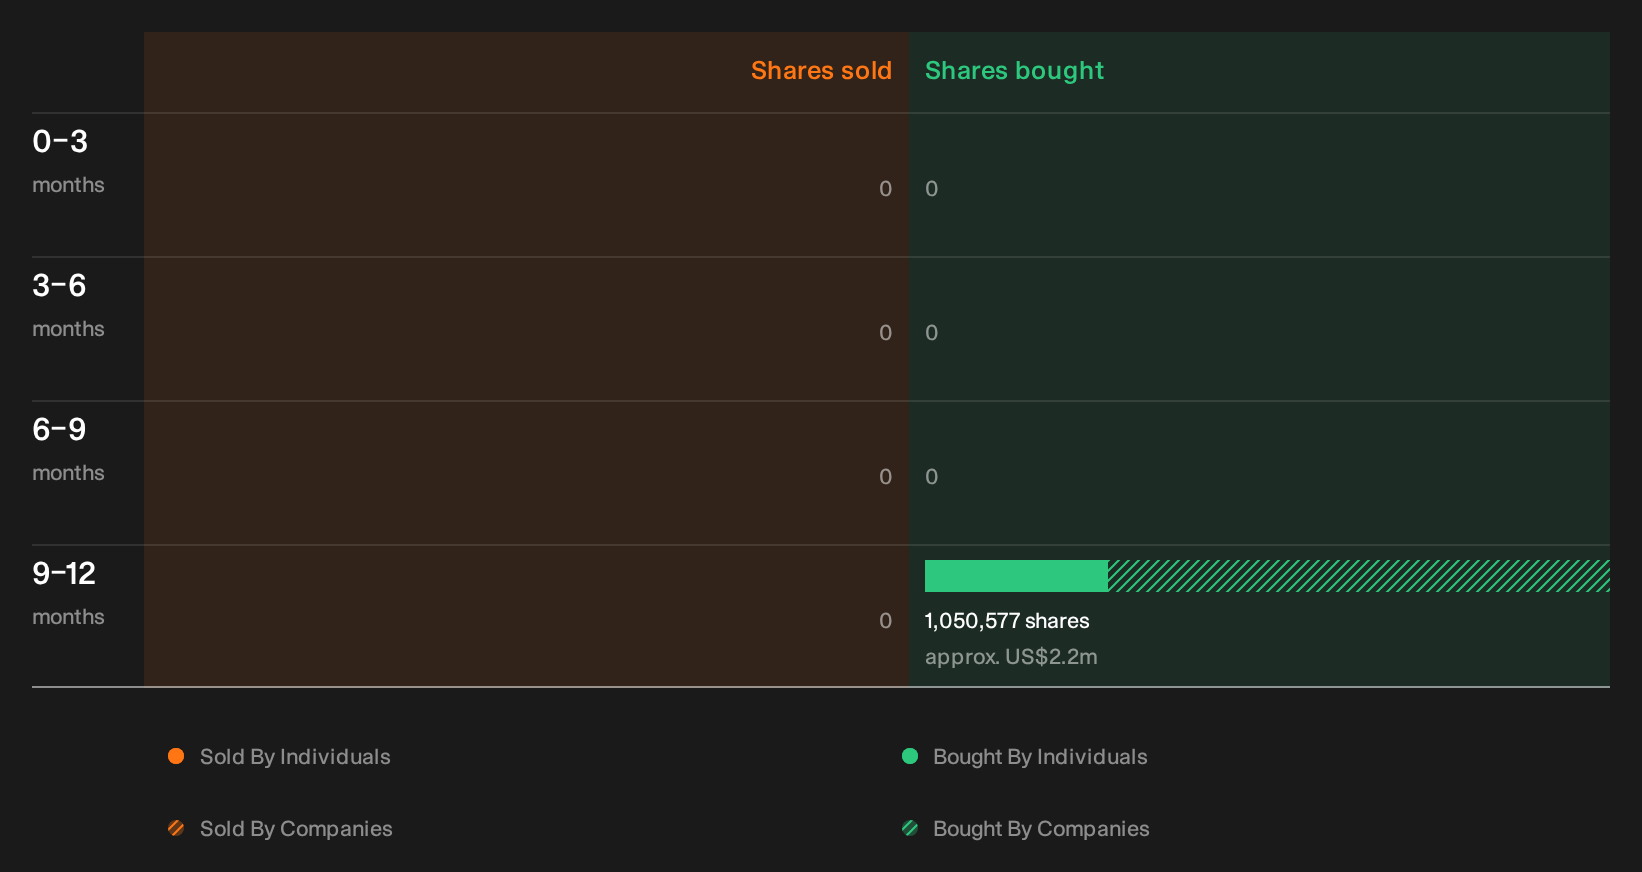Click the orange Sold By Individuals legend dot
The image size is (1642, 872).
pyautogui.click(x=176, y=756)
